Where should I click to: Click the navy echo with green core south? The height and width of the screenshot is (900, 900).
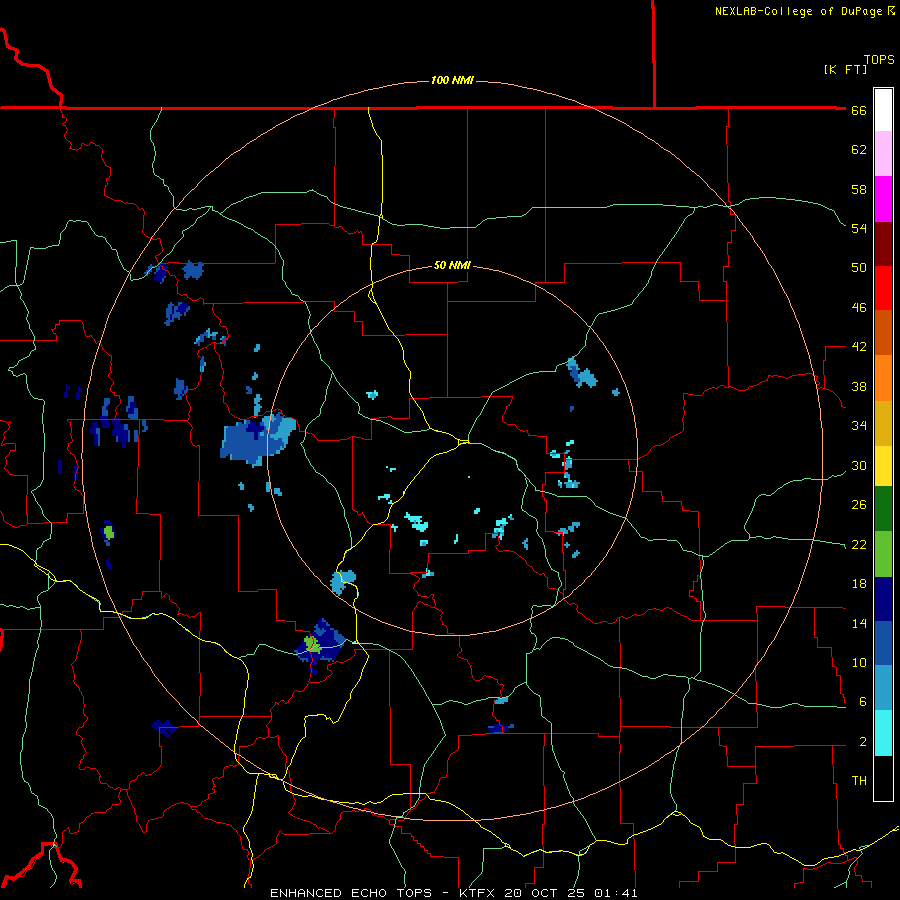coord(320,644)
